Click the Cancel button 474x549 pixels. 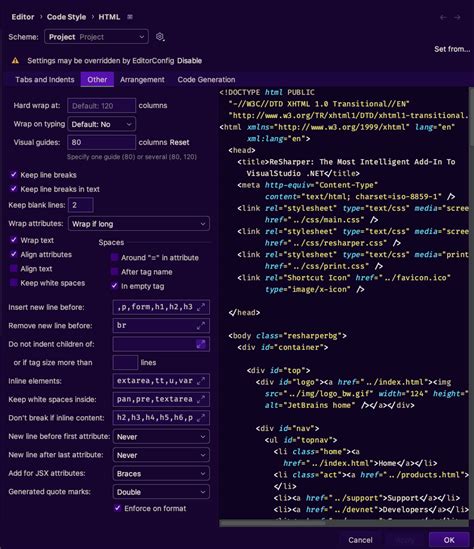360,540
